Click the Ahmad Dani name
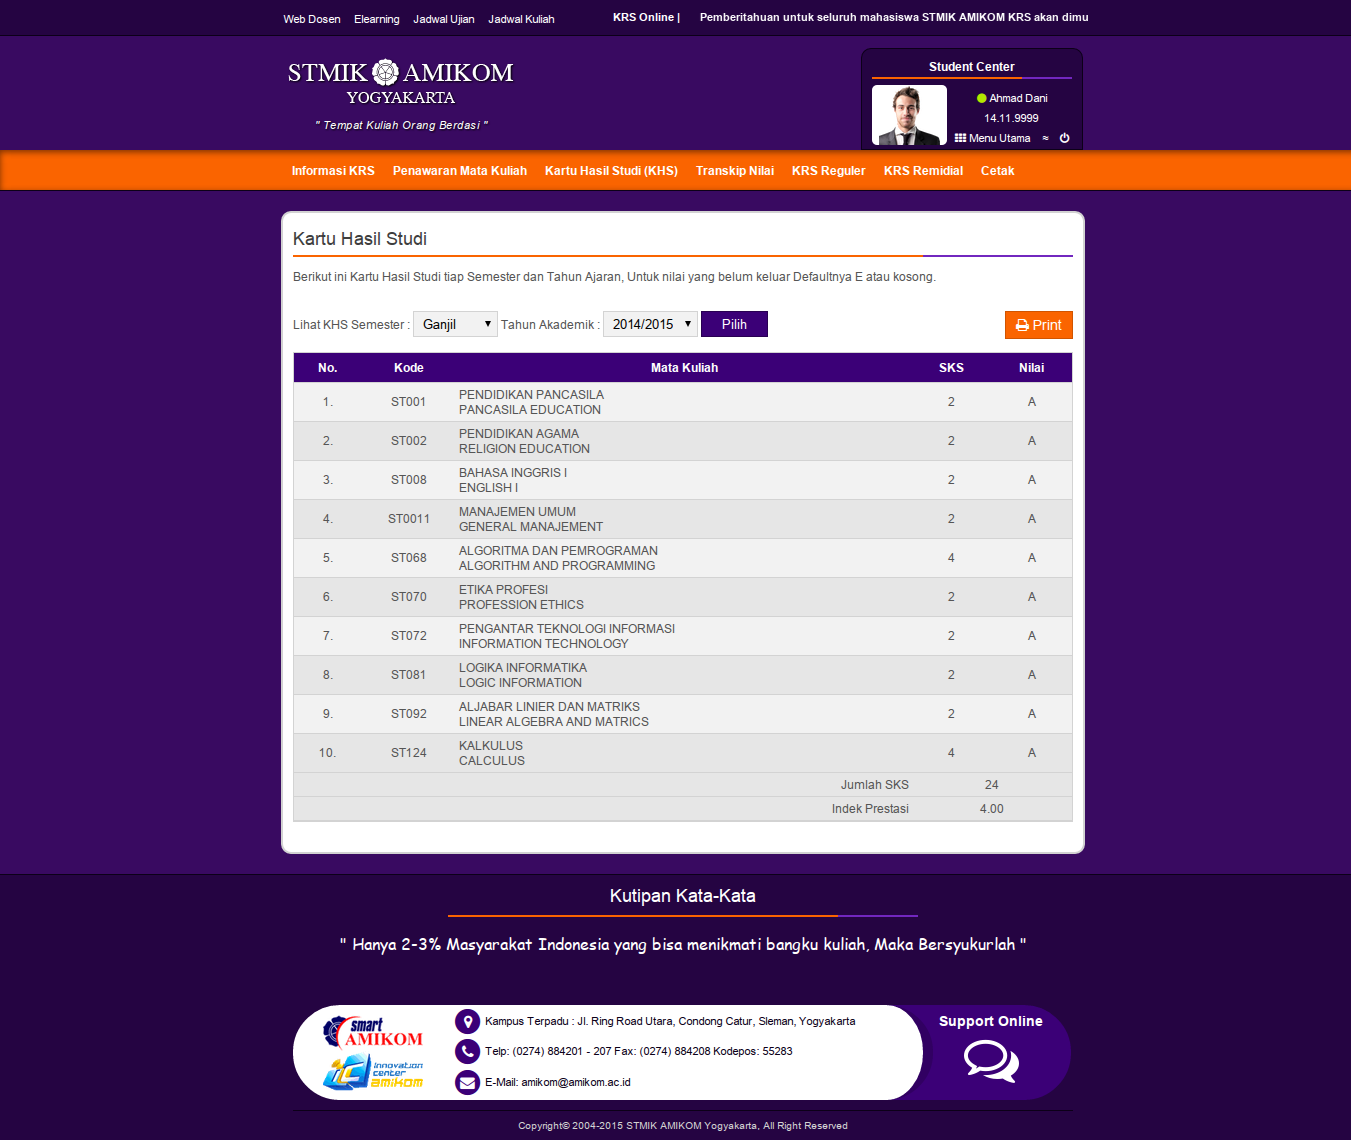Screen dimensions: 1351x1140 pos(1018,98)
